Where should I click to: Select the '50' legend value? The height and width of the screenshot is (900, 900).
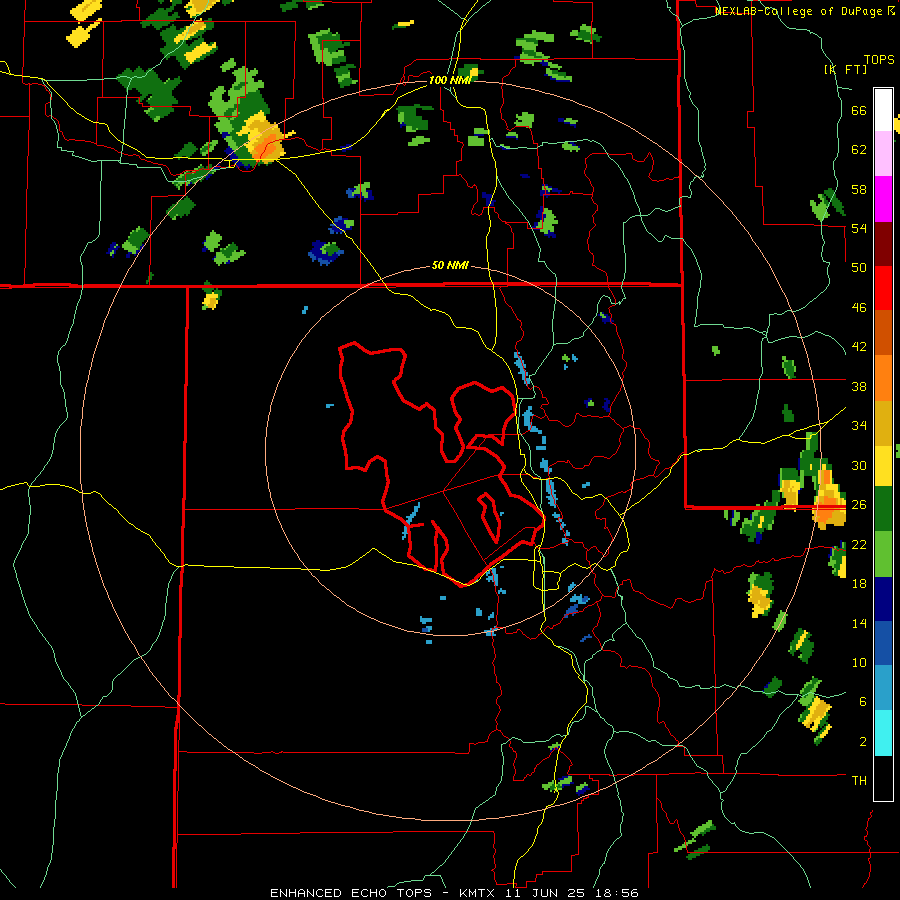click(x=859, y=268)
